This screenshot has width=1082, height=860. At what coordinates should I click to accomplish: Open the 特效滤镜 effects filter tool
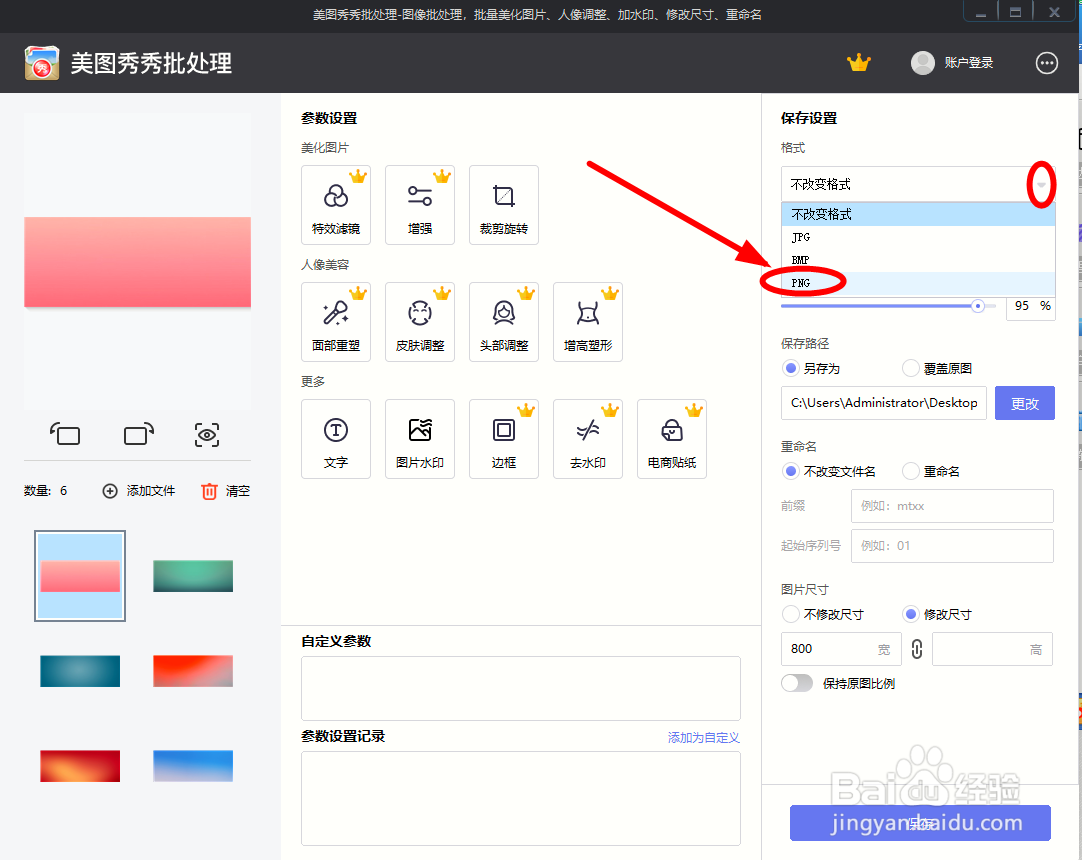pyautogui.click(x=336, y=205)
